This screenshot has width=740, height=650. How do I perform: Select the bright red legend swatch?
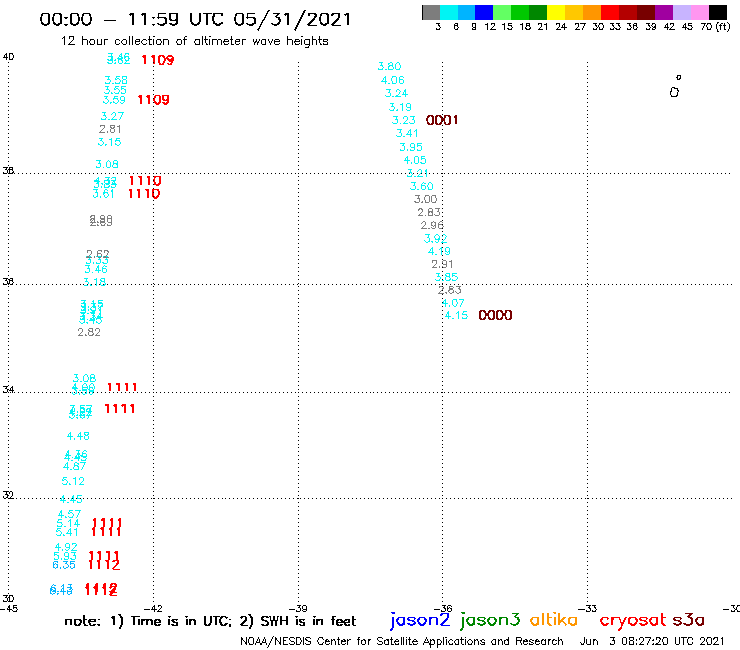click(610, 12)
